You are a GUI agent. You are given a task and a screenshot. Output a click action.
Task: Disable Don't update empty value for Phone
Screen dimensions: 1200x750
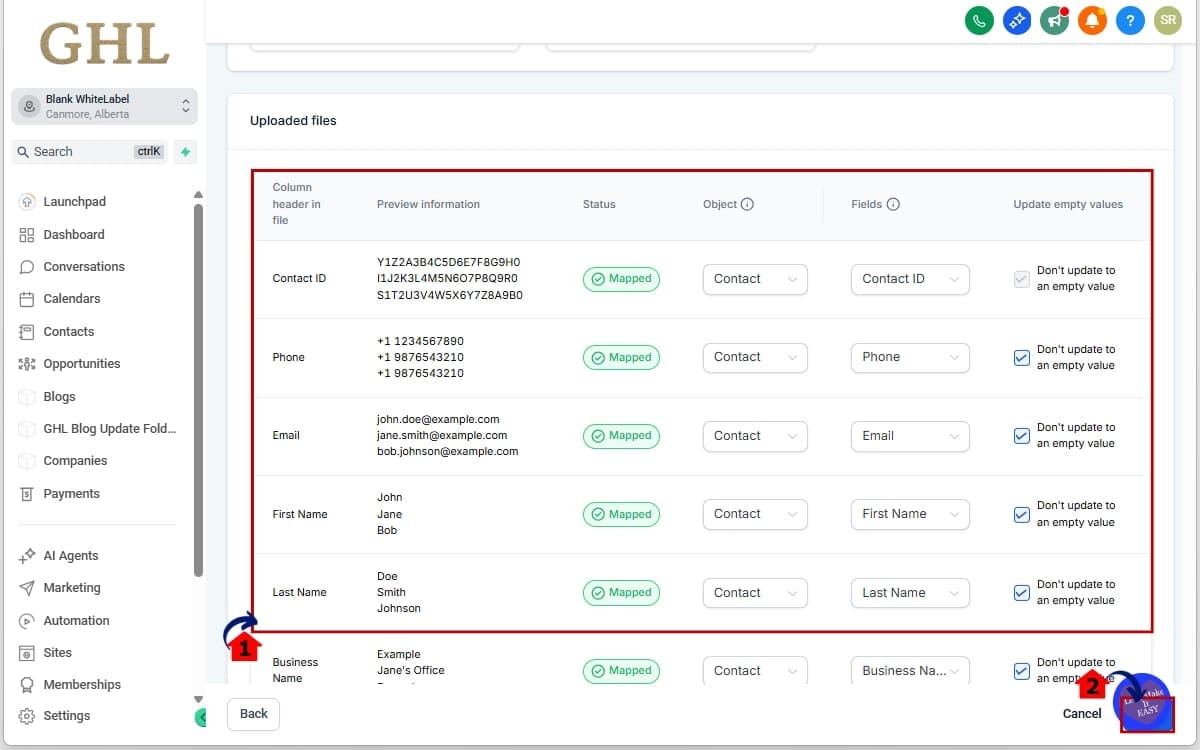[1022, 357]
